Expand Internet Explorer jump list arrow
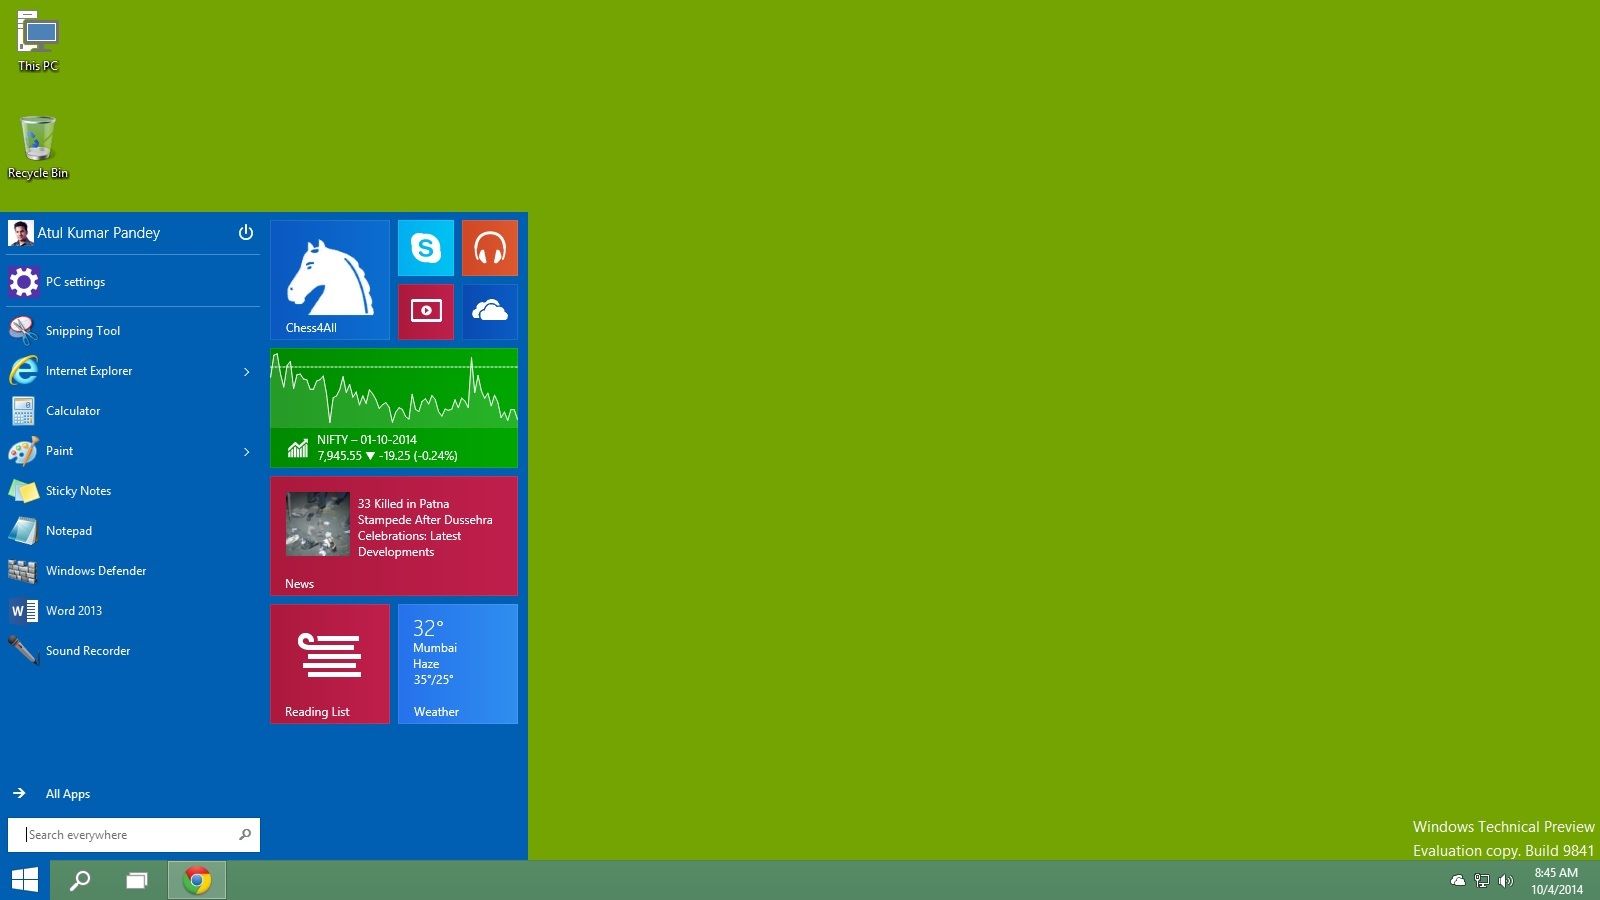The width and height of the screenshot is (1600, 900). point(247,372)
